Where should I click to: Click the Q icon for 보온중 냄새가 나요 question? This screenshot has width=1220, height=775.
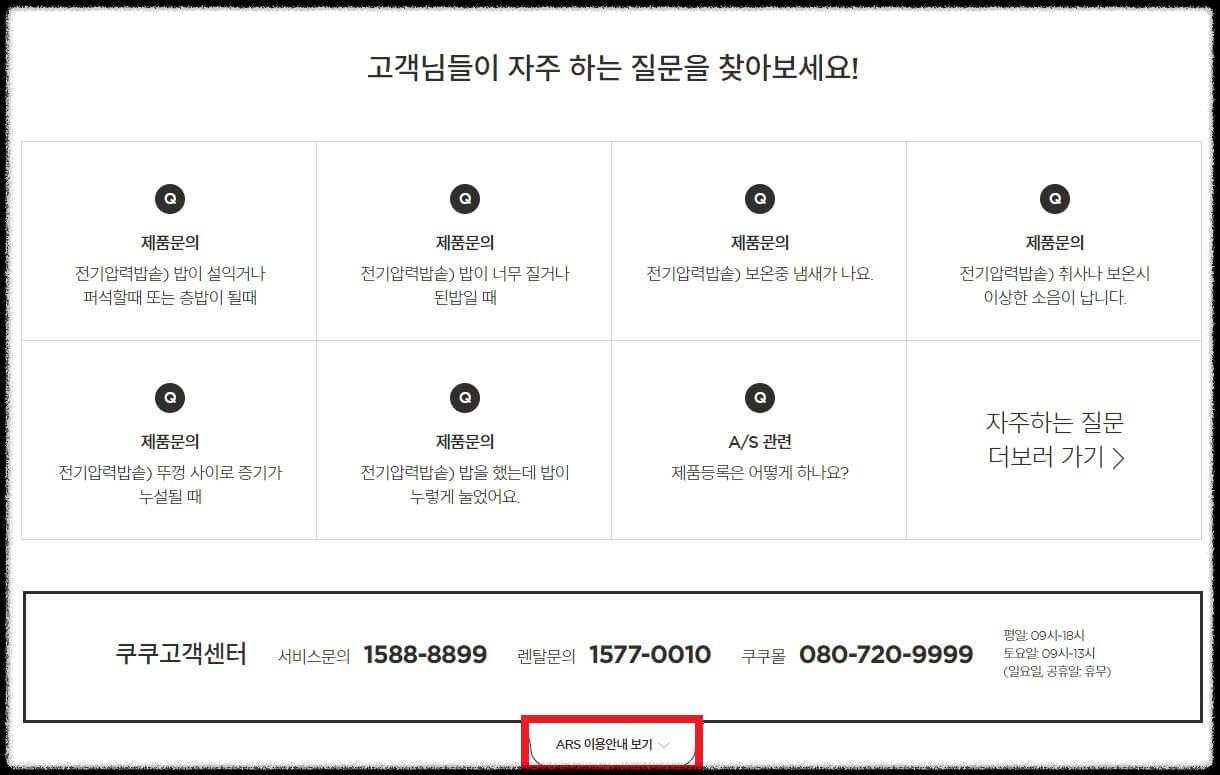click(760, 198)
